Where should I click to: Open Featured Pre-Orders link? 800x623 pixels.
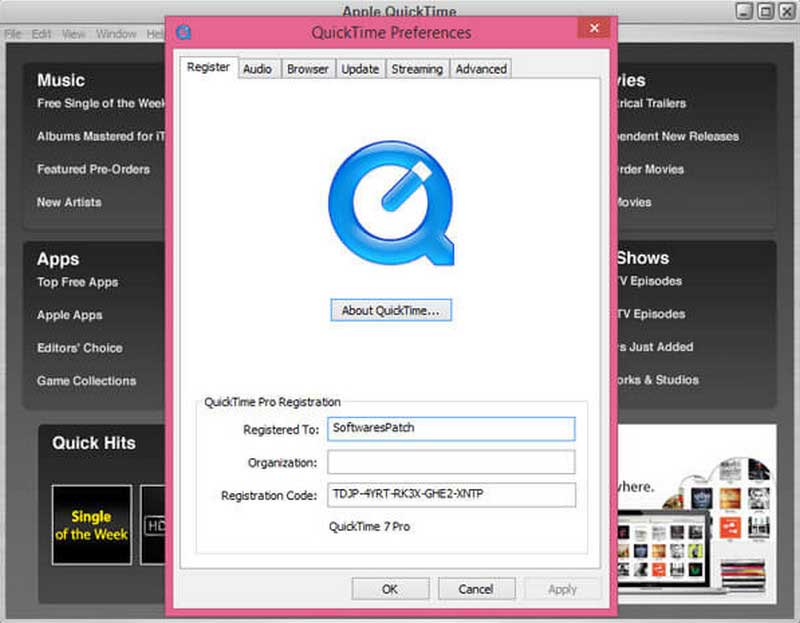[x=93, y=169]
